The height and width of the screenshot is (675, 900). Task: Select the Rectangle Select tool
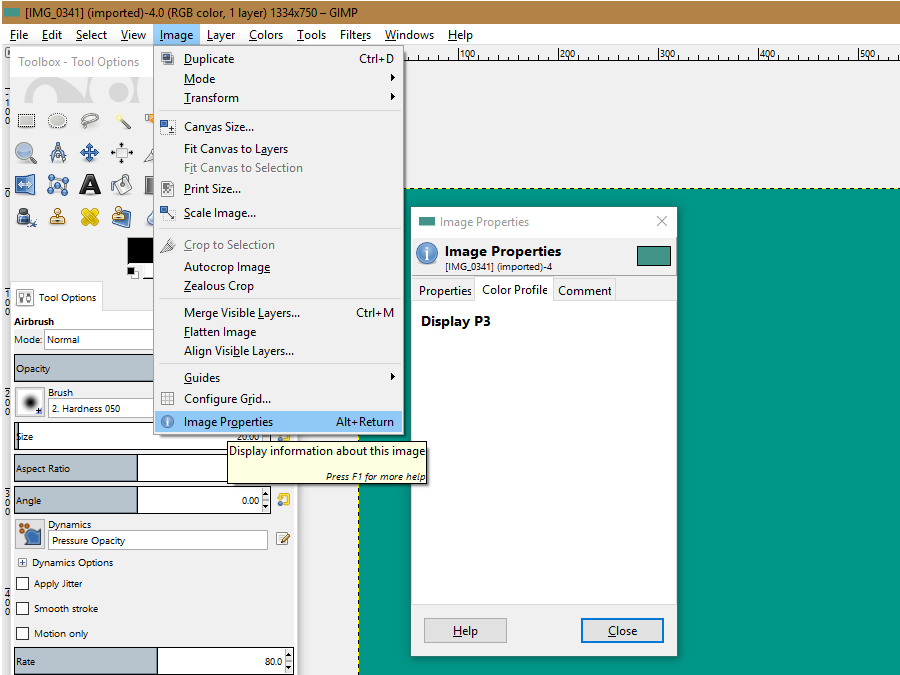coord(26,121)
